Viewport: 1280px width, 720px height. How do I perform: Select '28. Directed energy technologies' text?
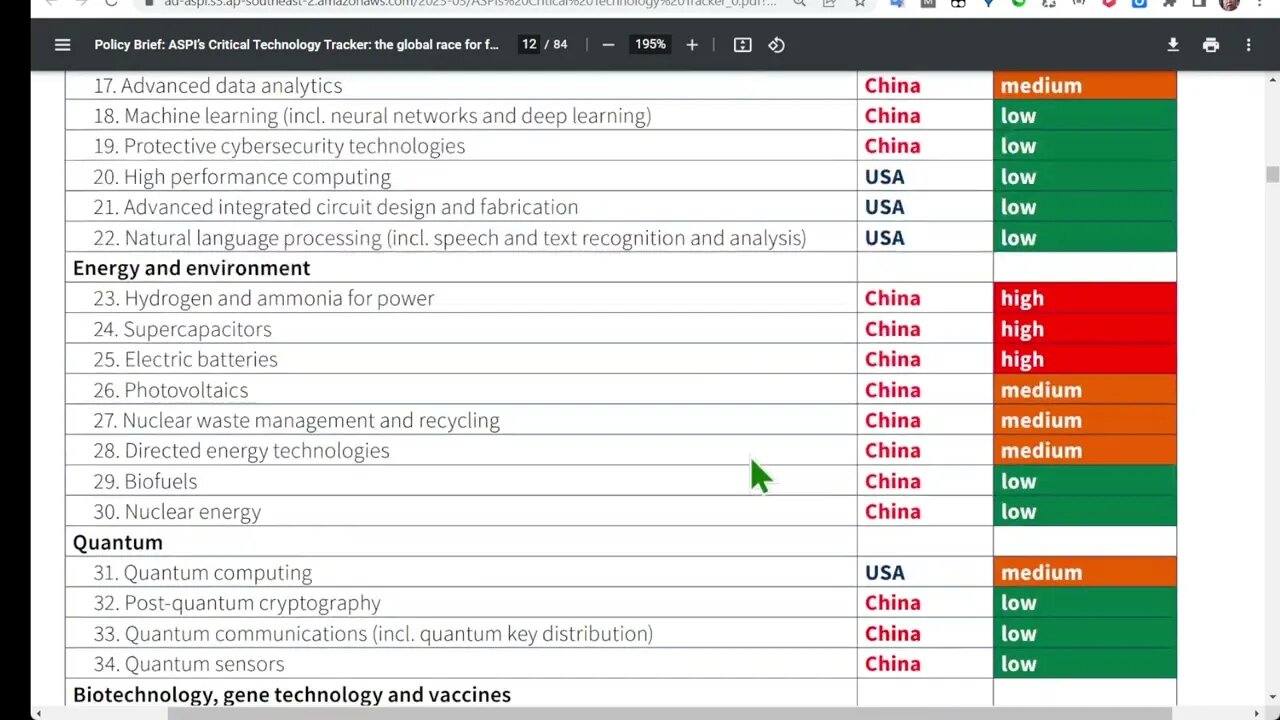click(241, 451)
